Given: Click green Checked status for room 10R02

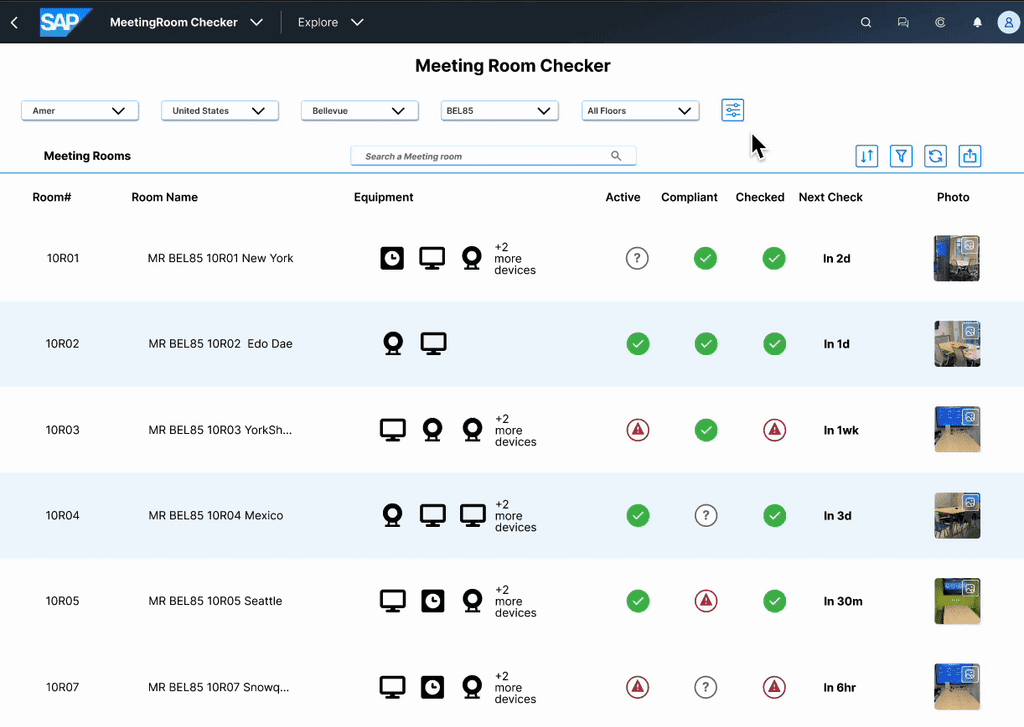Looking at the screenshot, I should (774, 344).
